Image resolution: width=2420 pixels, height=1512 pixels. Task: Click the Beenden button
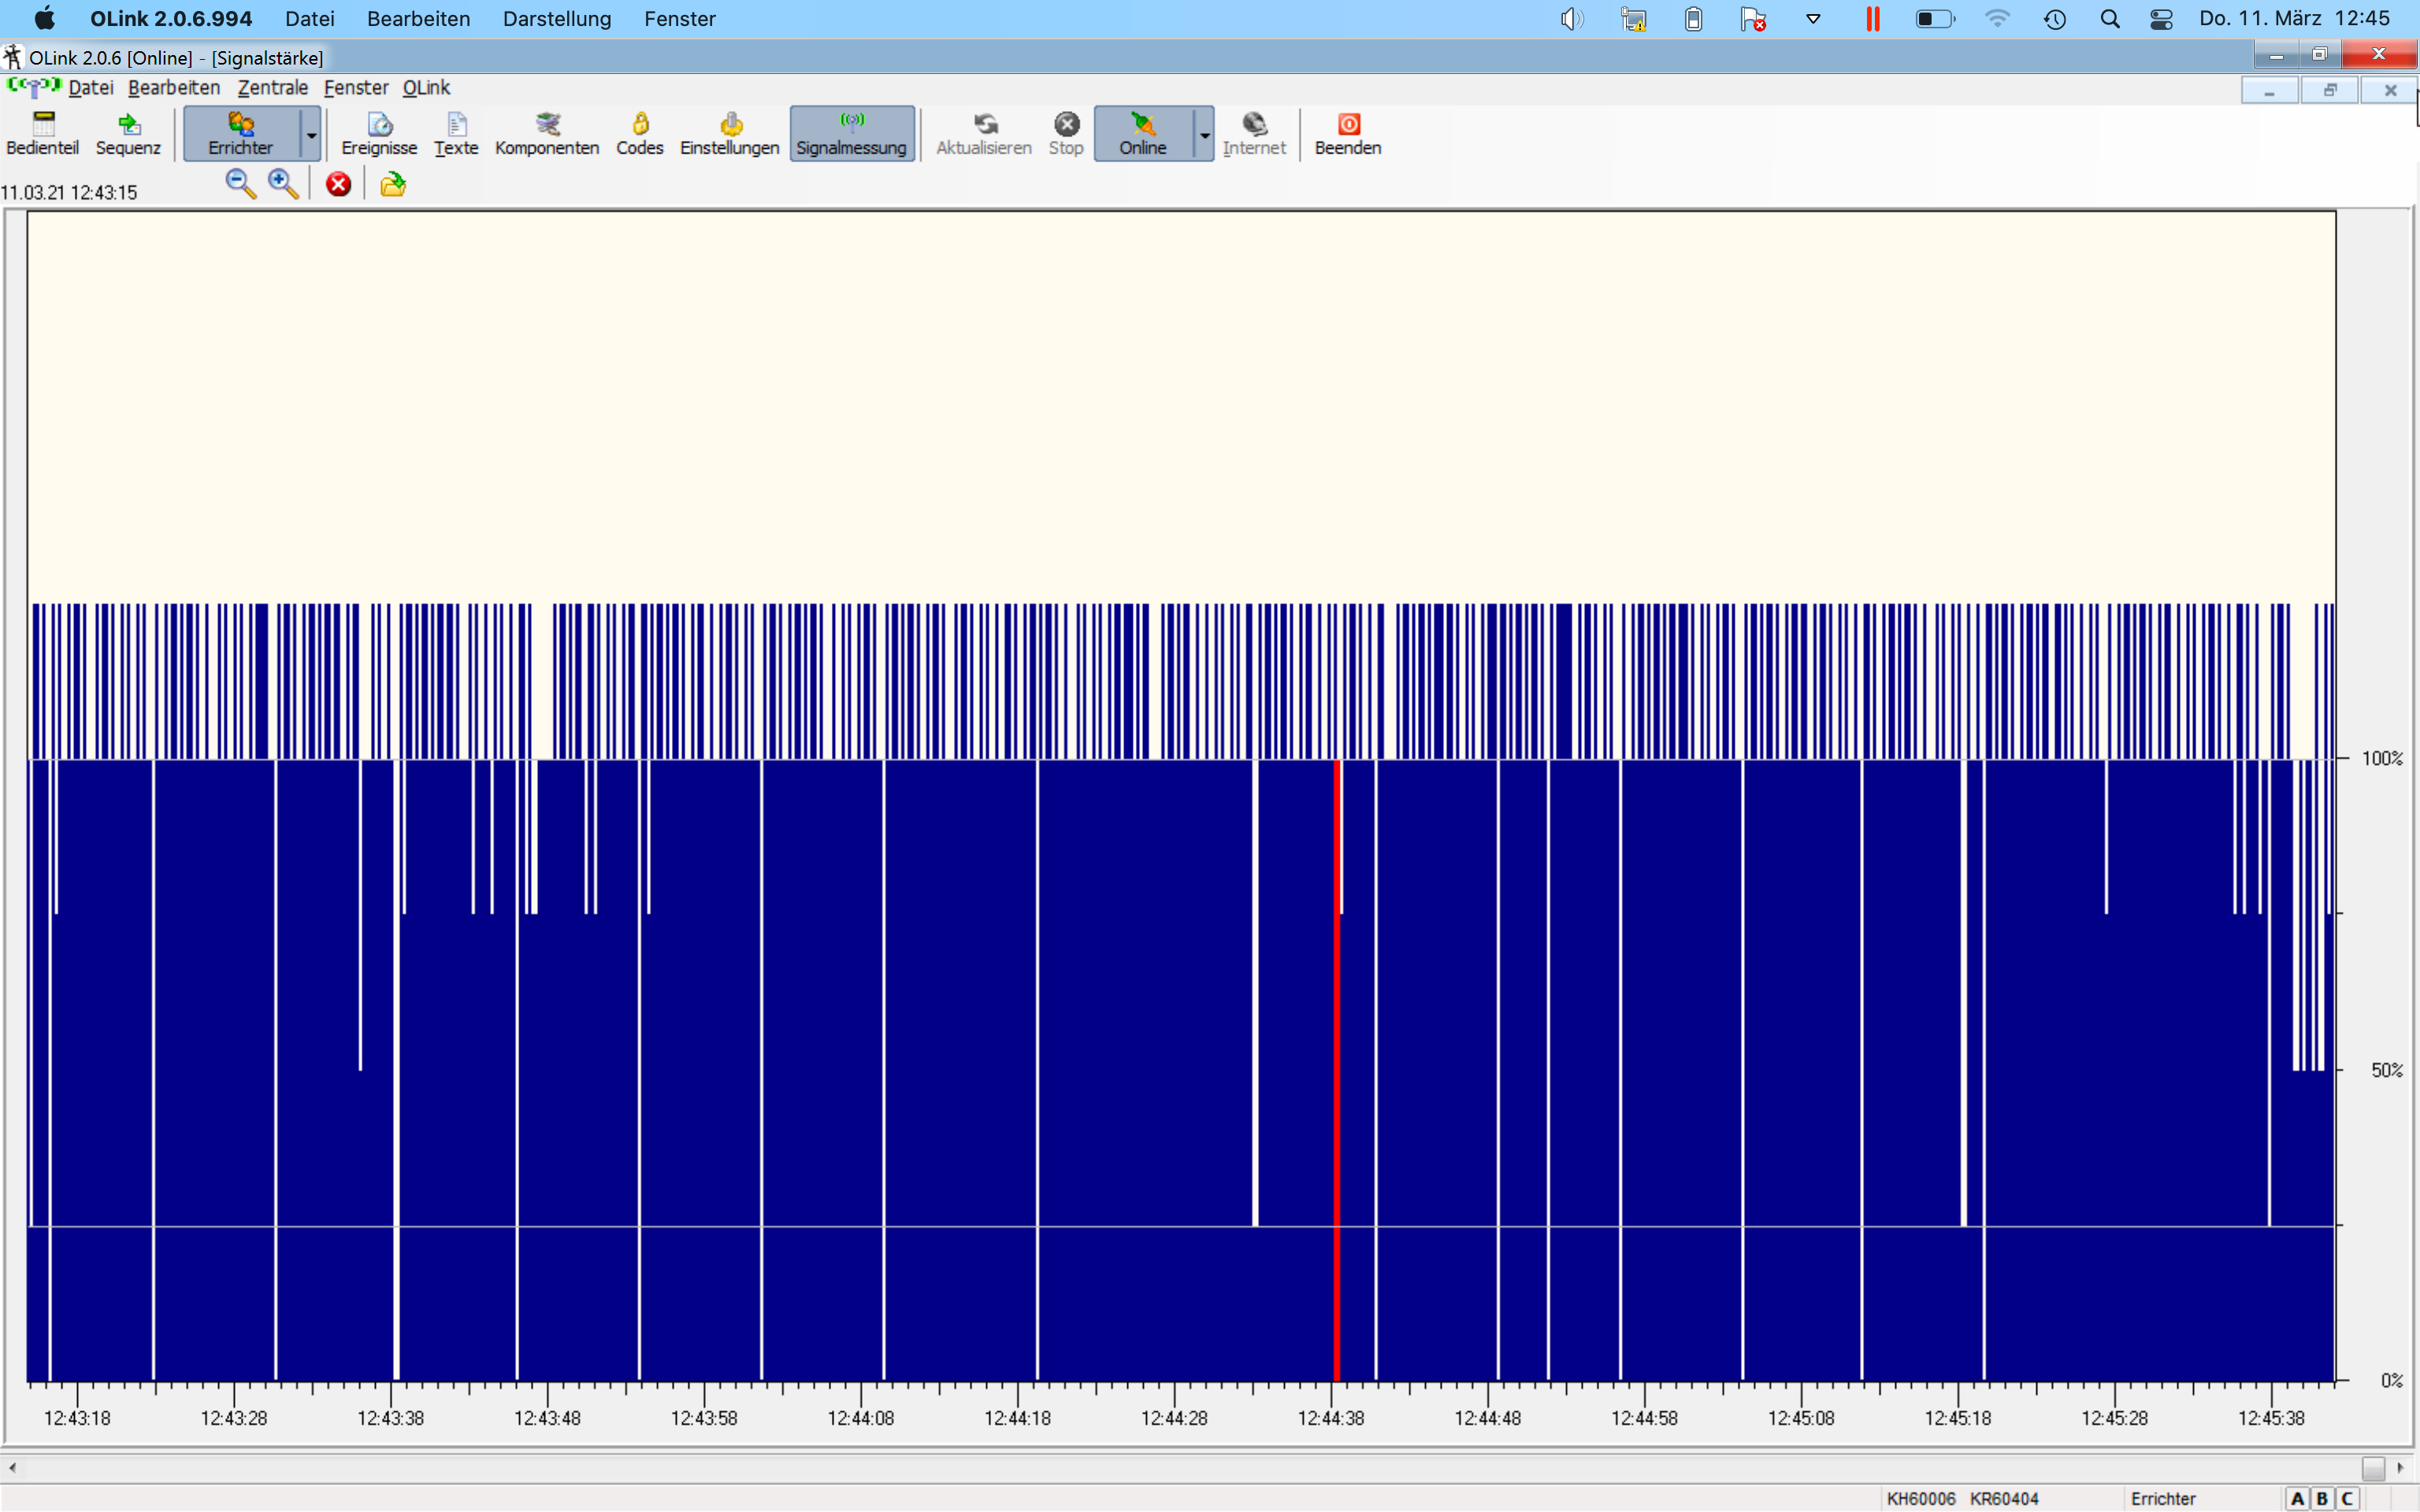pos(1347,133)
